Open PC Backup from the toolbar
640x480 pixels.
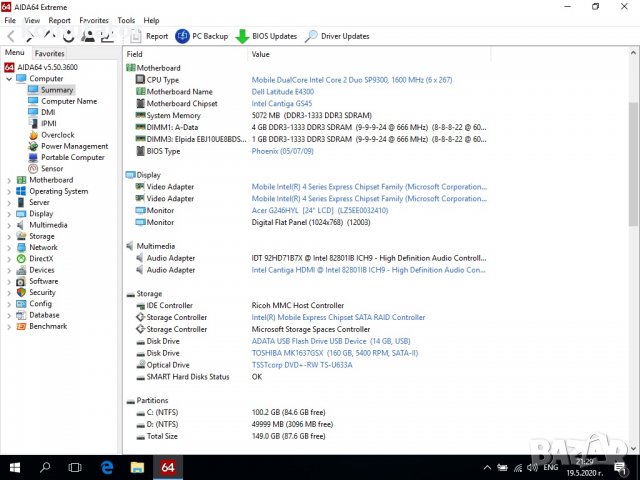click(202, 36)
